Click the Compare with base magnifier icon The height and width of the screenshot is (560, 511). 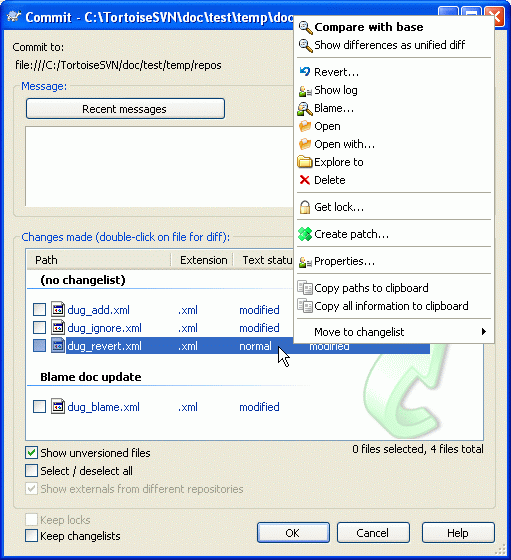point(305,28)
